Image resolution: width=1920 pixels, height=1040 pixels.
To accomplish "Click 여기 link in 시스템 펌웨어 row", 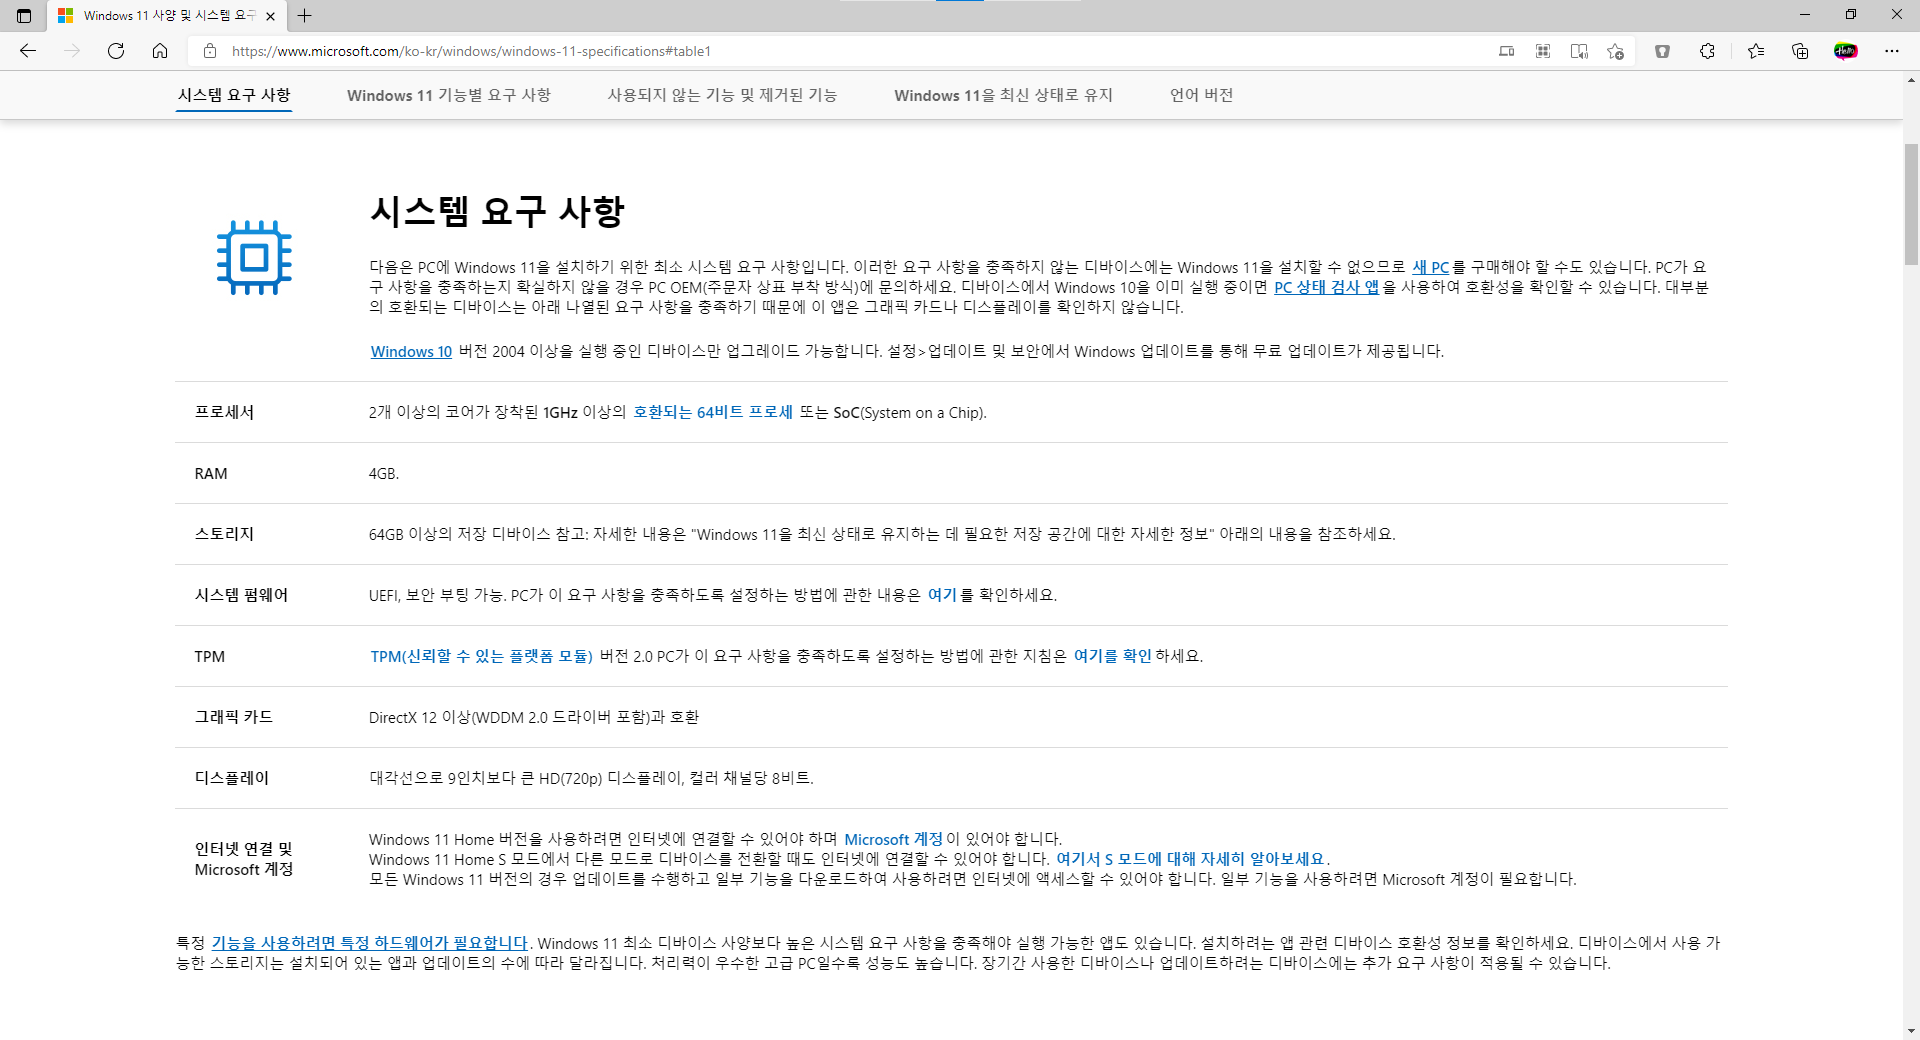I will coord(942,595).
